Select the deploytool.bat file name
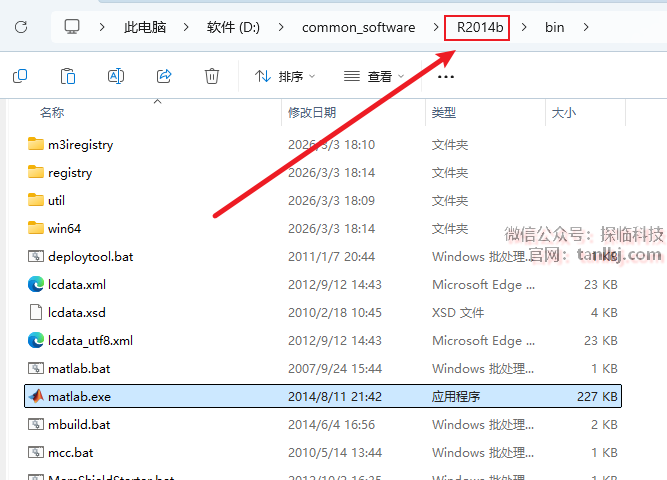The width and height of the screenshot is (667, 480). tap(91, 257)
